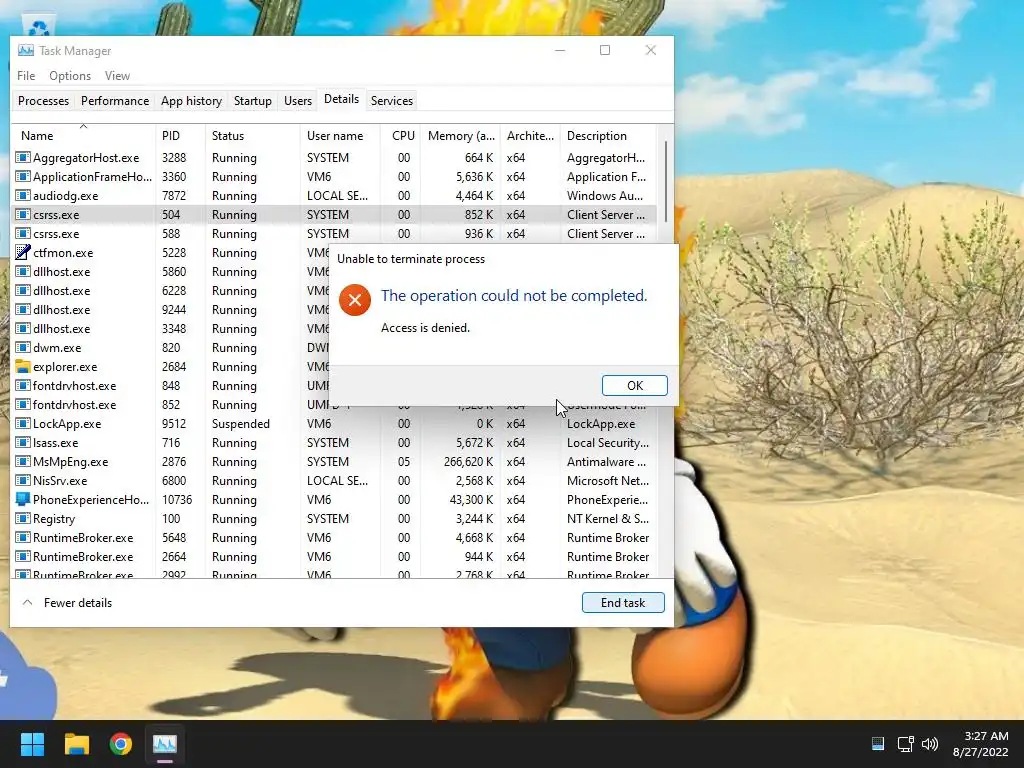This screenshot has height=768, width=1024.
Task: Click the 266,620 K memory value
Action: (x=468, y=461)
